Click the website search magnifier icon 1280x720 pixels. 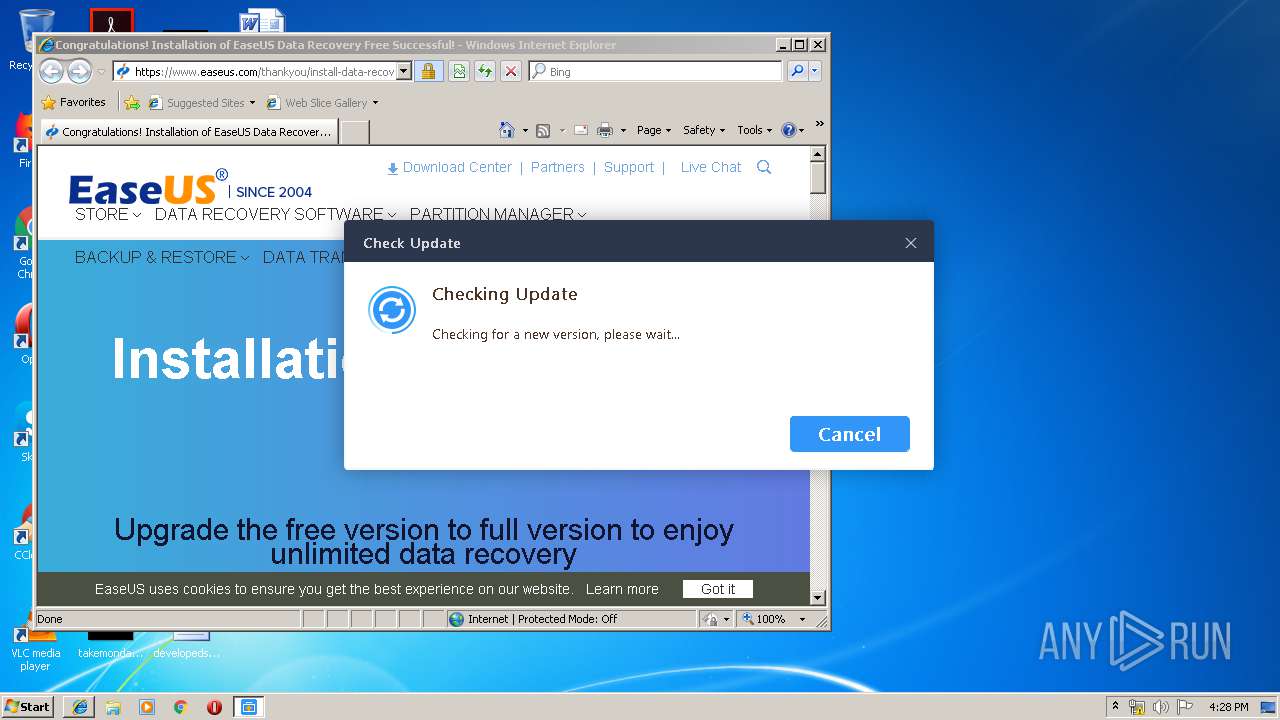(x=764, y=167)
